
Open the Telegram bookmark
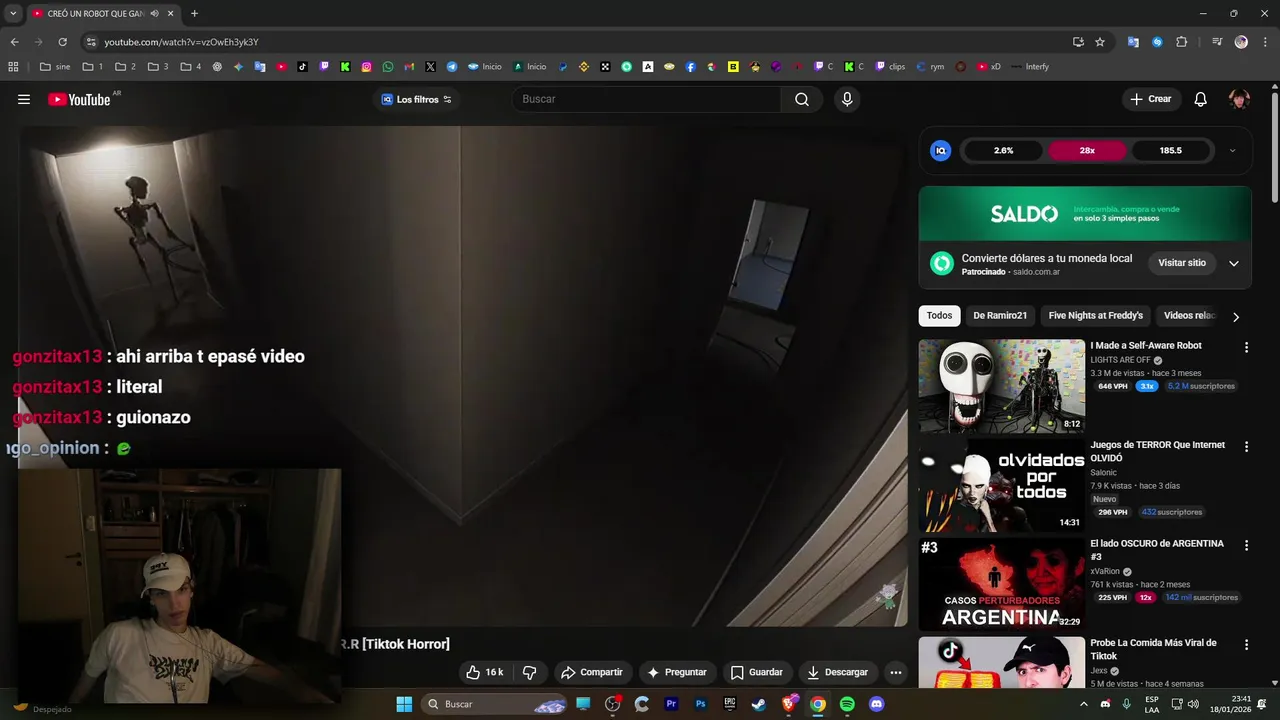452,67
